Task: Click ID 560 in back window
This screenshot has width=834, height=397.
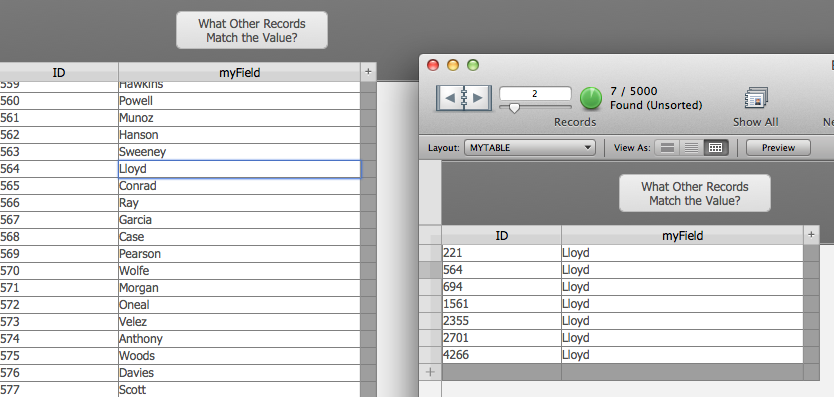Action: 59,101
